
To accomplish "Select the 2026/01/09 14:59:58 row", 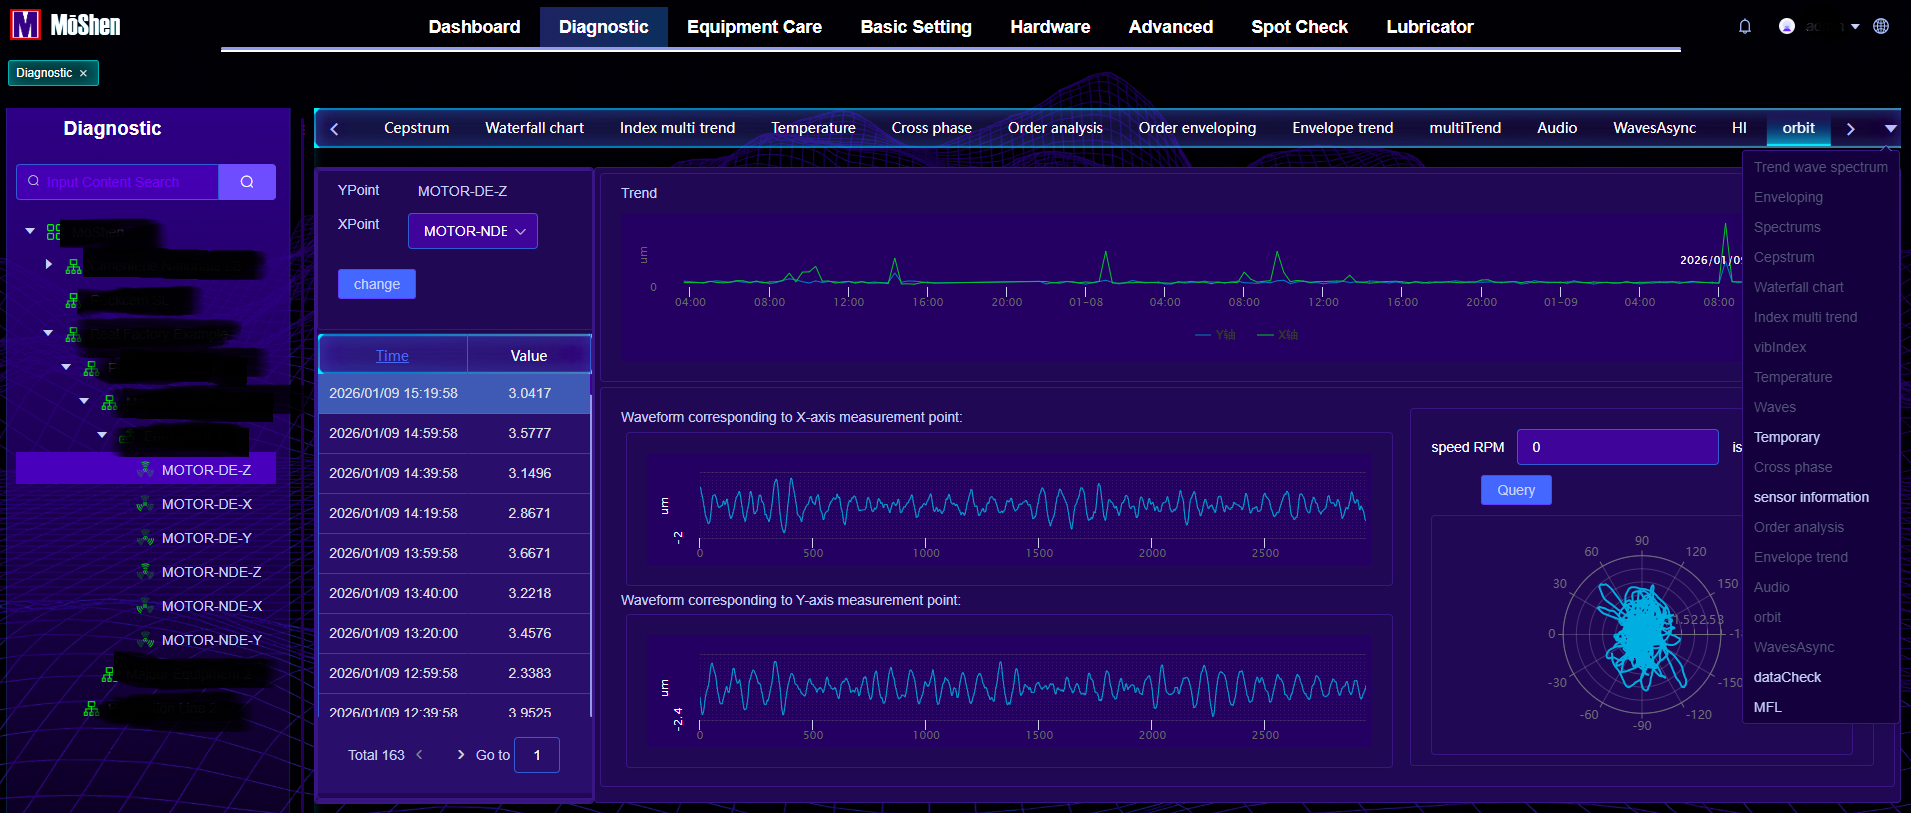I will pyautogui.click(x=455, y=433).
